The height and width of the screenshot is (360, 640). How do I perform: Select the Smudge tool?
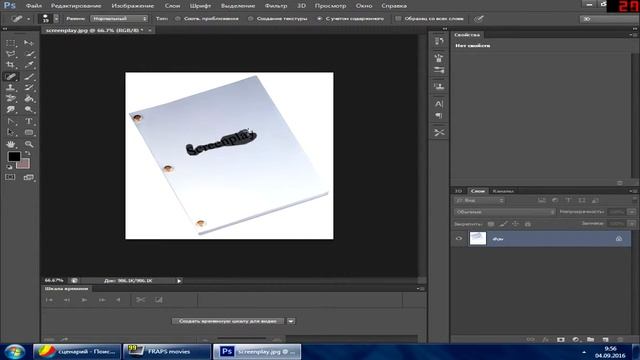[x=11, y=109]
